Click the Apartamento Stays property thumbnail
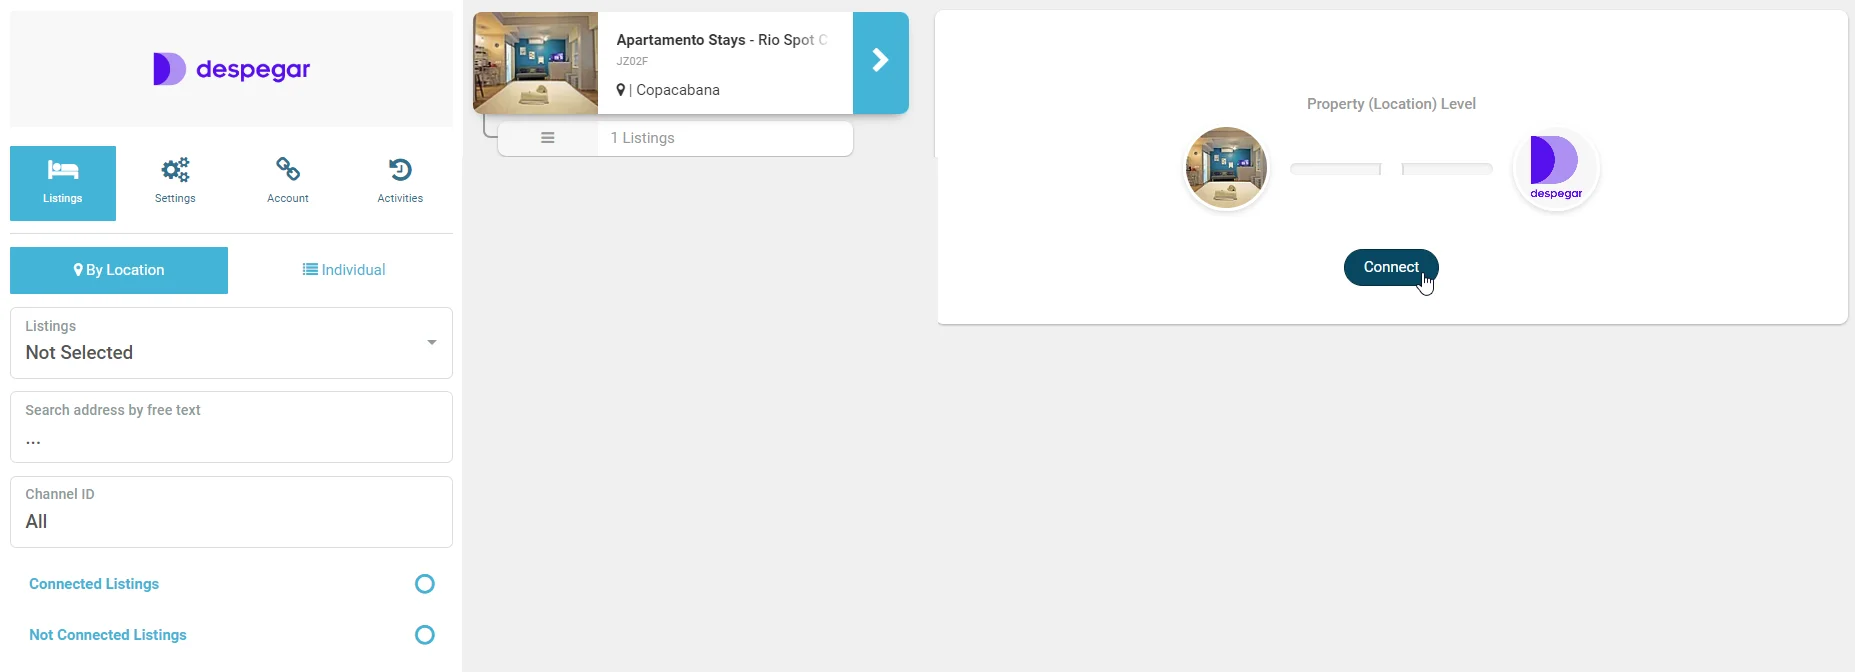1855x672 pixels. (536, 63)
